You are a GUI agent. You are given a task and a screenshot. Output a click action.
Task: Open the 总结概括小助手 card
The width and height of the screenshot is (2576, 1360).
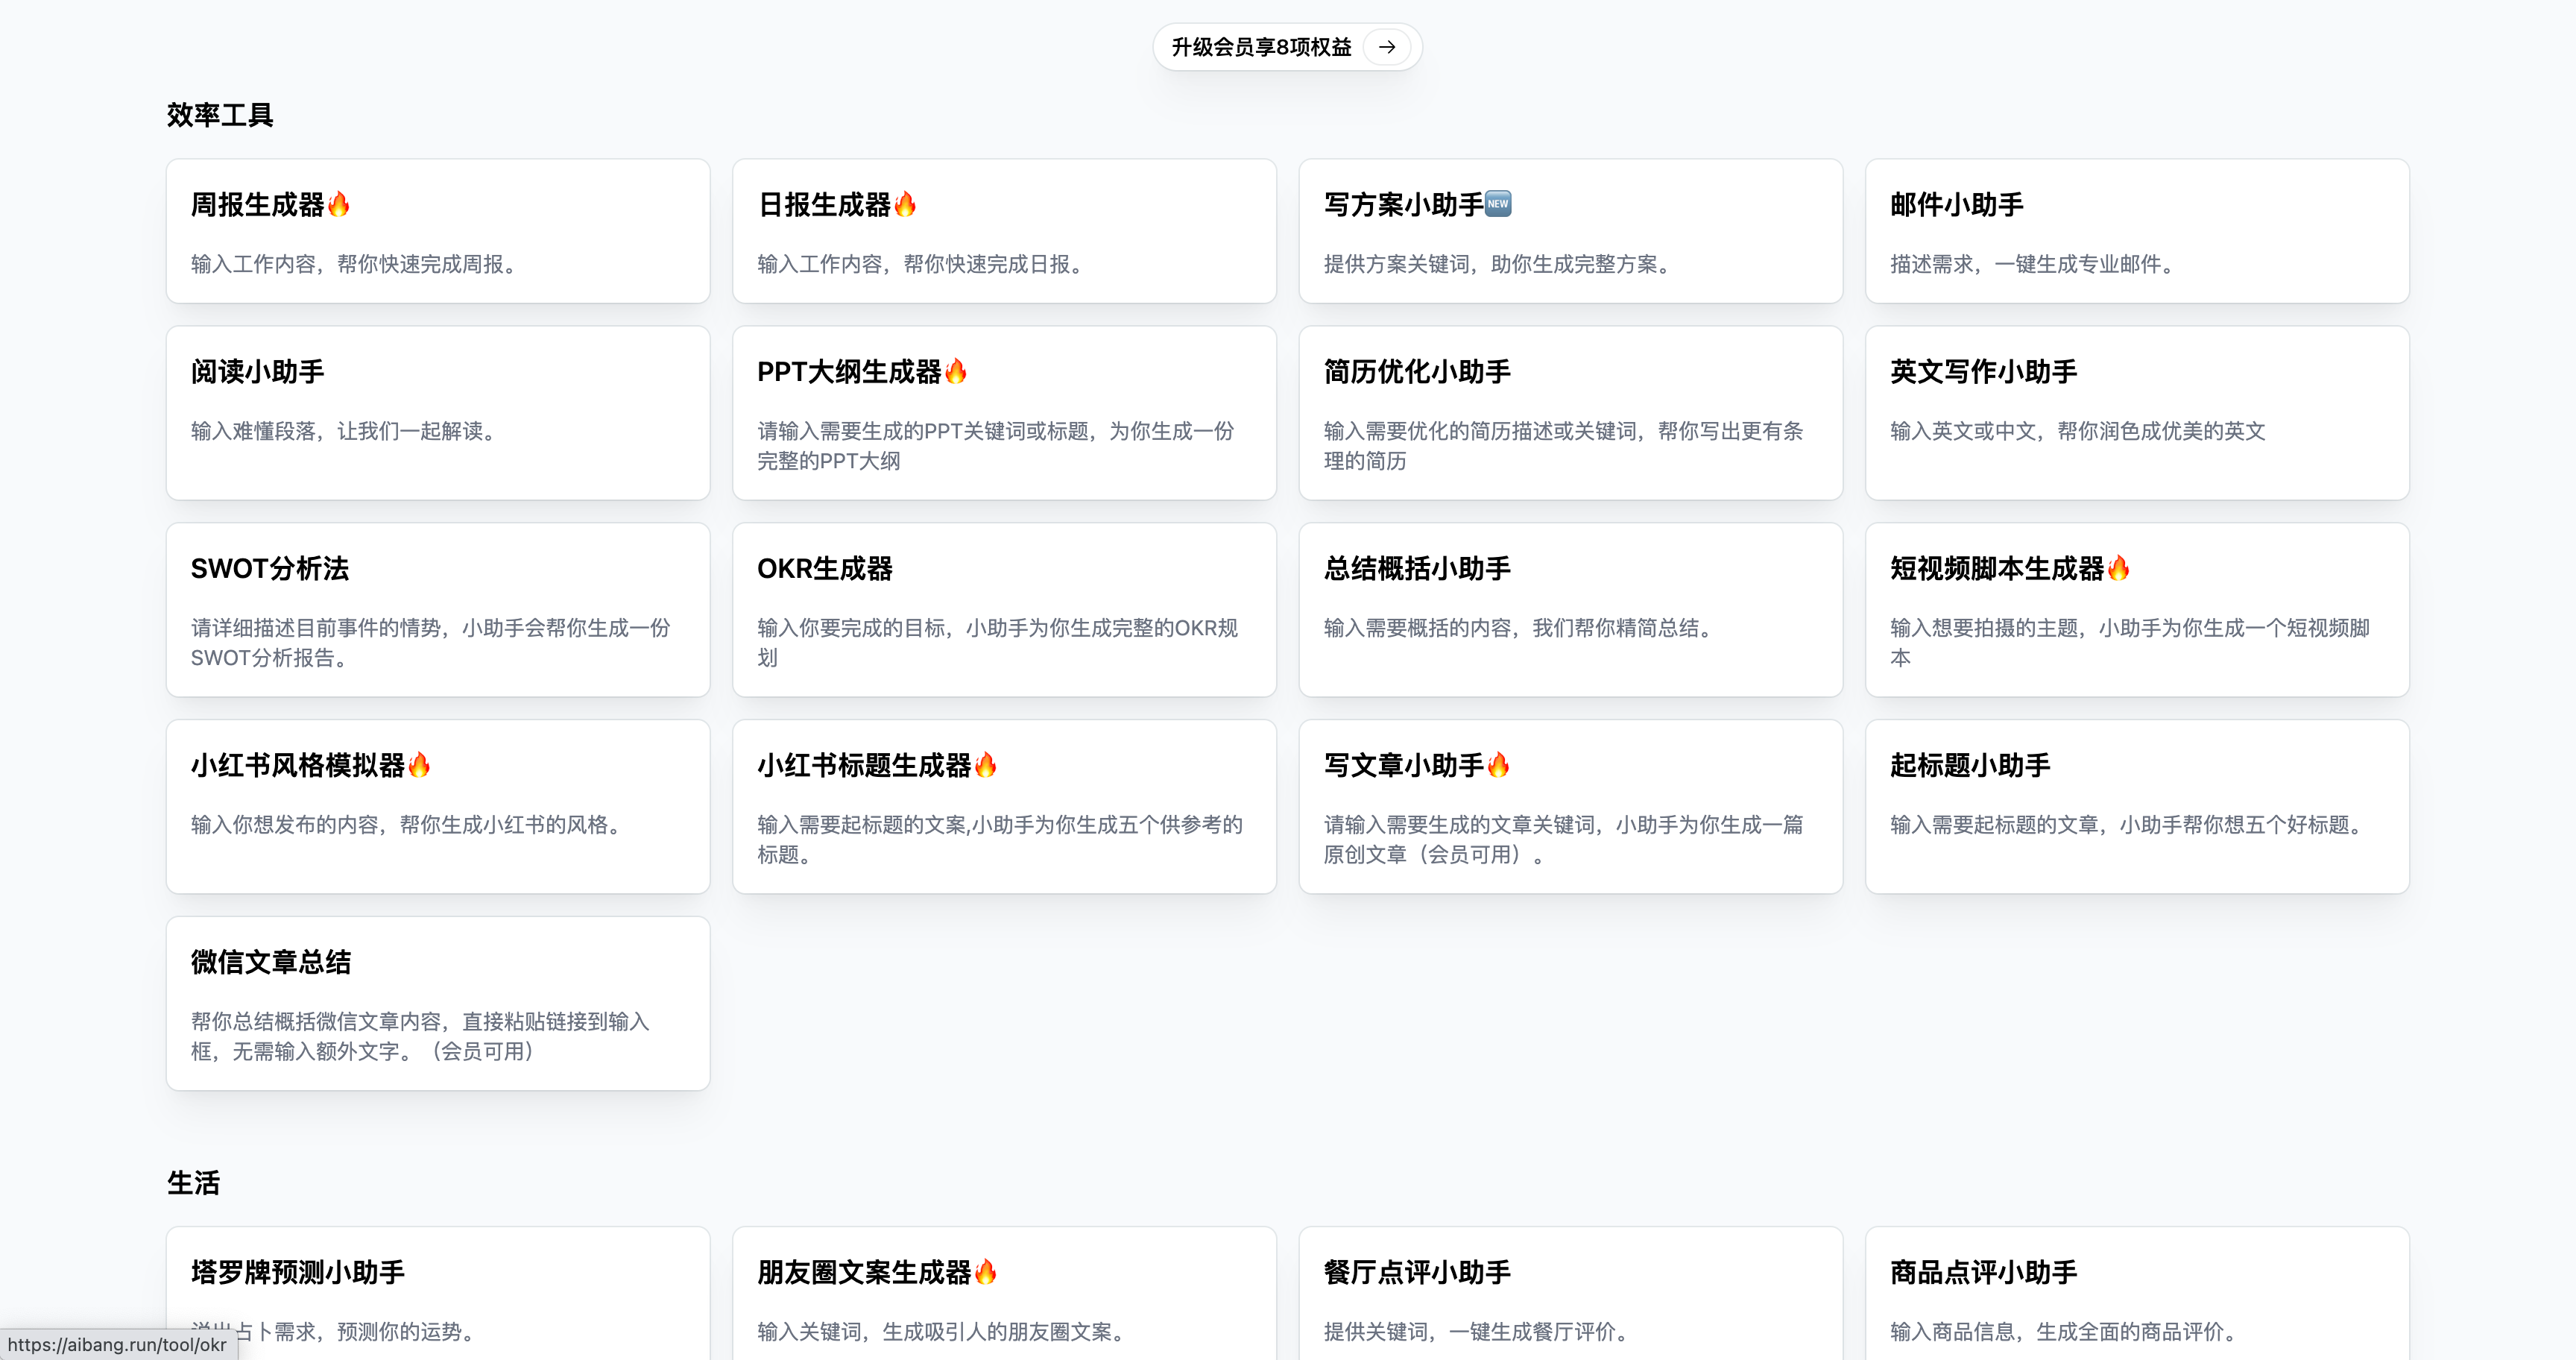point(1570,610)
